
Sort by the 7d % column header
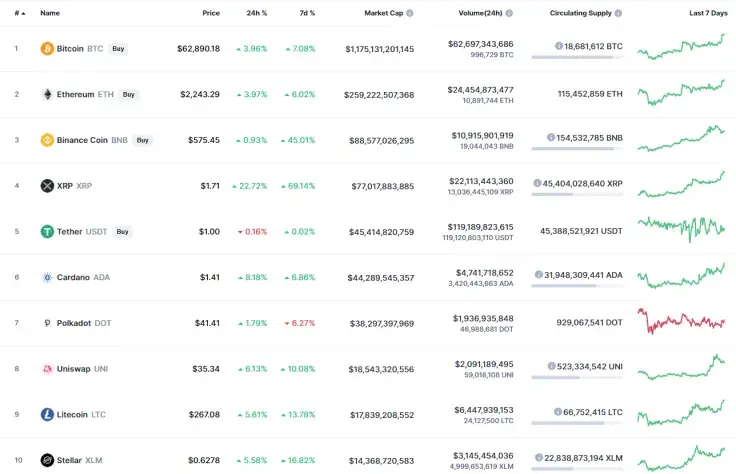306,13
